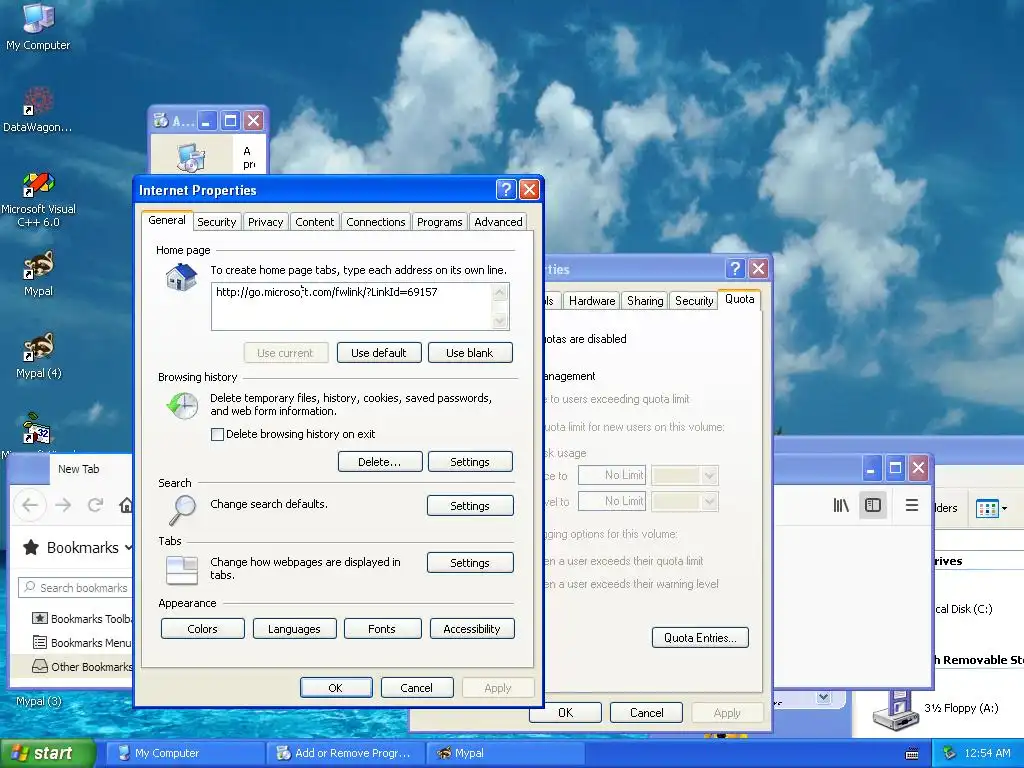
Task: Click the Mypal browser forward arrow
Action: click(63, 505)
